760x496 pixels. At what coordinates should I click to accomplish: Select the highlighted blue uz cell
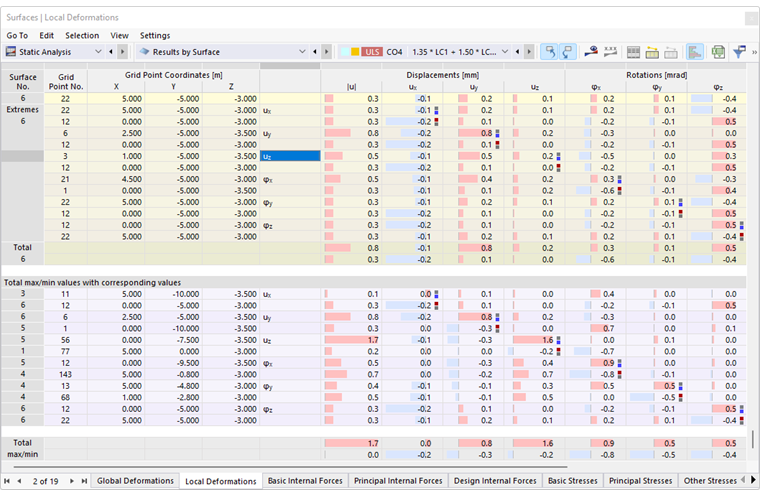click(290, 156)
